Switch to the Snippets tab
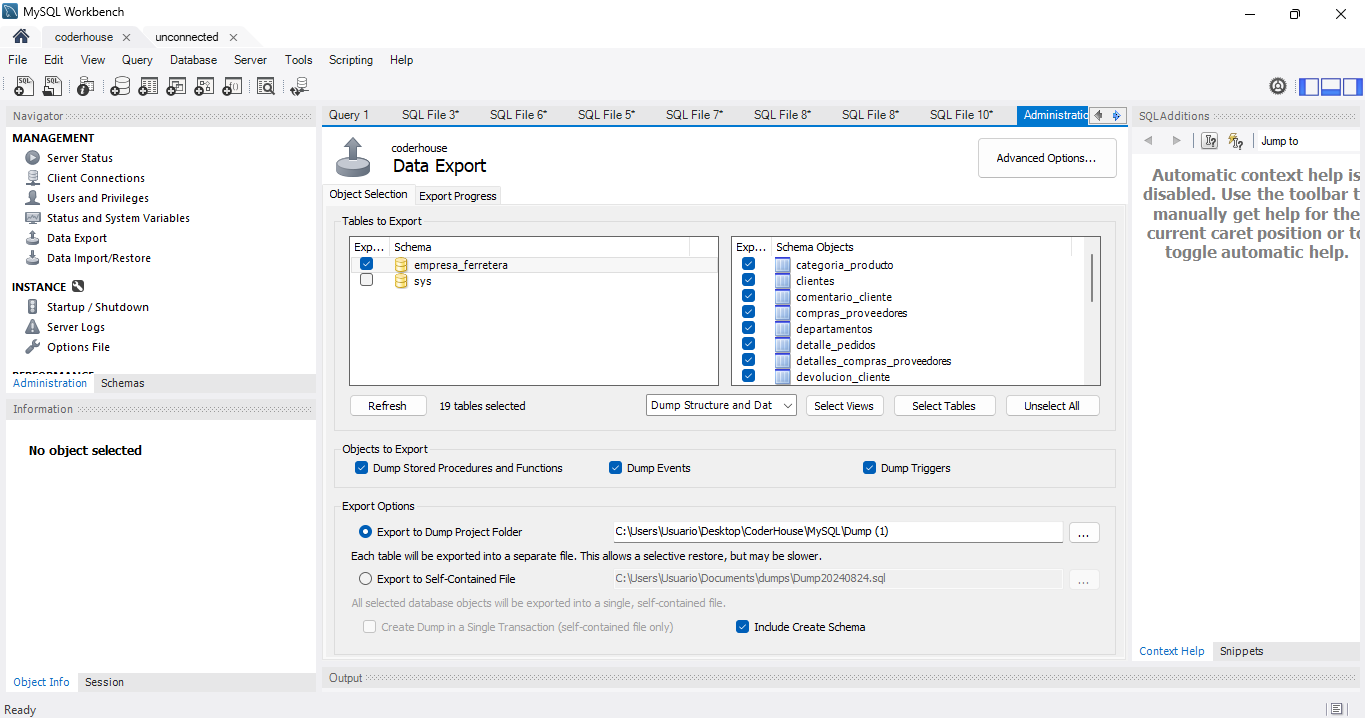This screenshot has width=1365, height=718. tap(1241, 651)
